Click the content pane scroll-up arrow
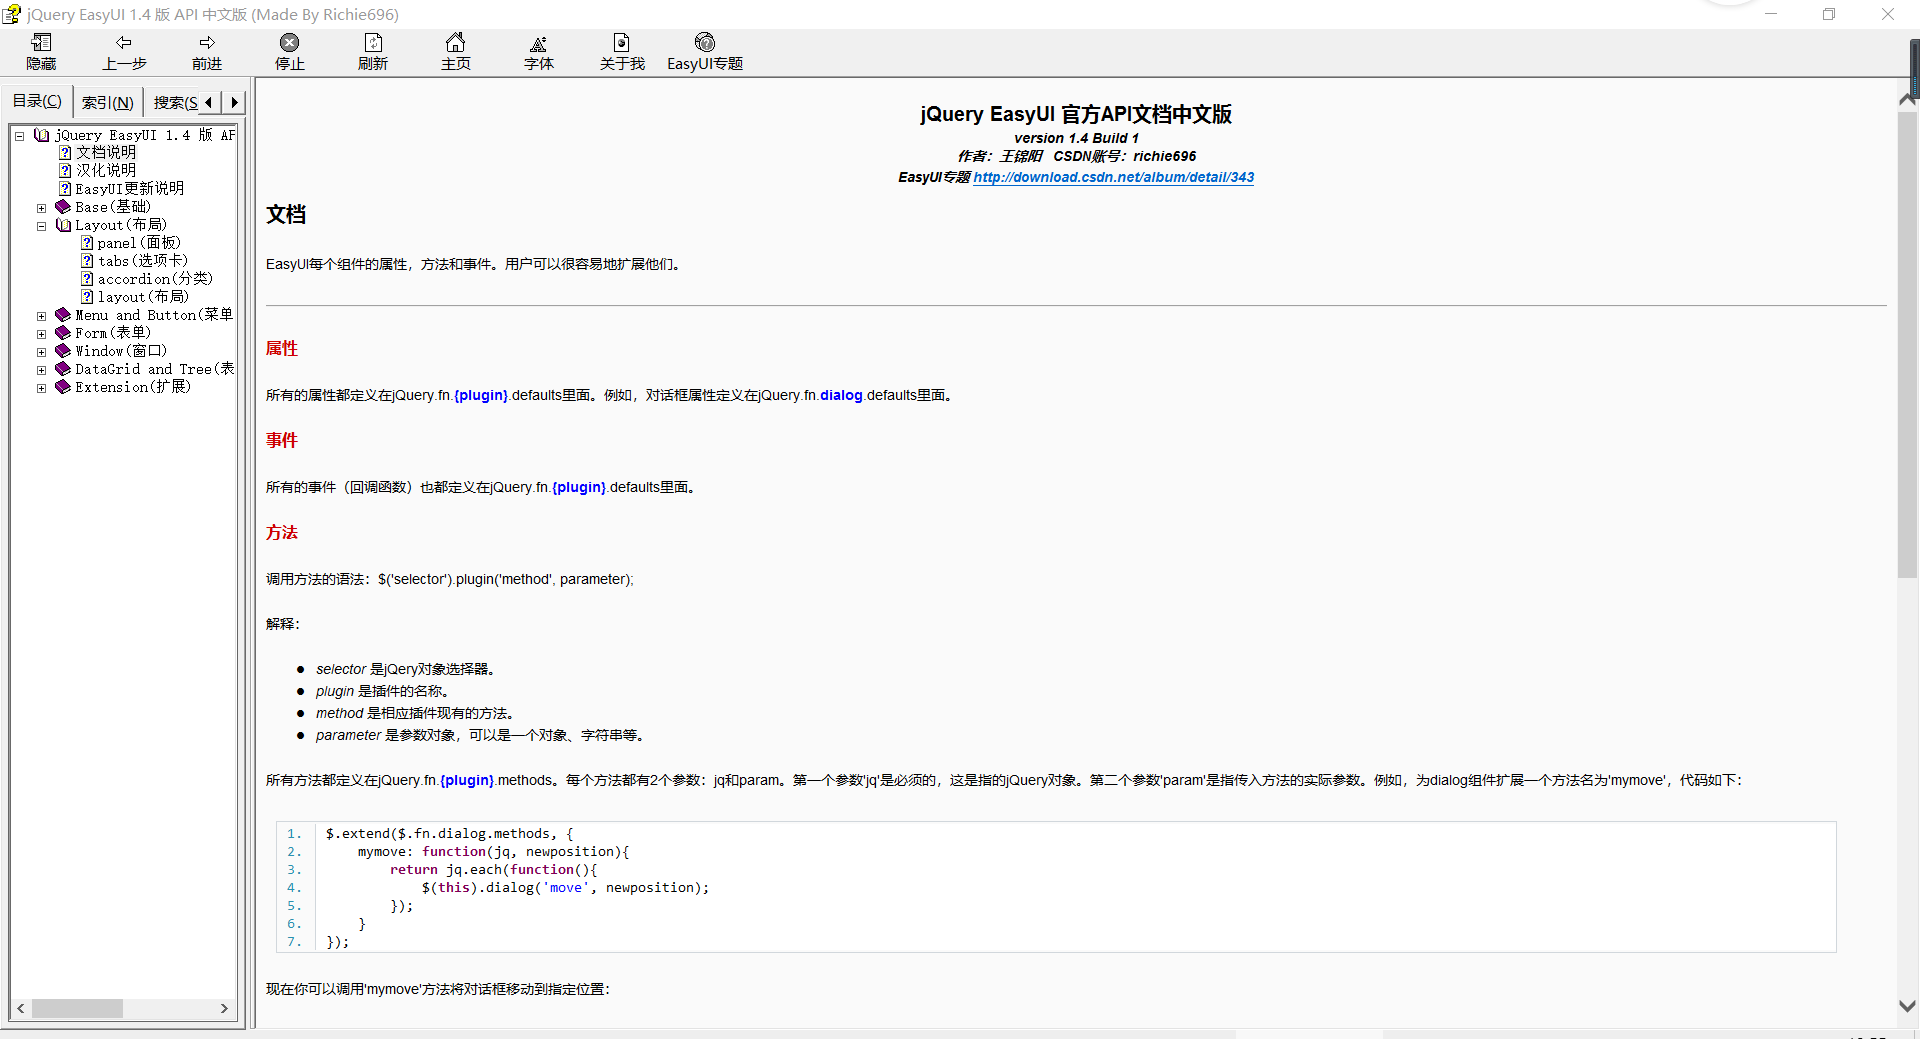This screenshot has width=1920, height=1039. pos(1907,100)
